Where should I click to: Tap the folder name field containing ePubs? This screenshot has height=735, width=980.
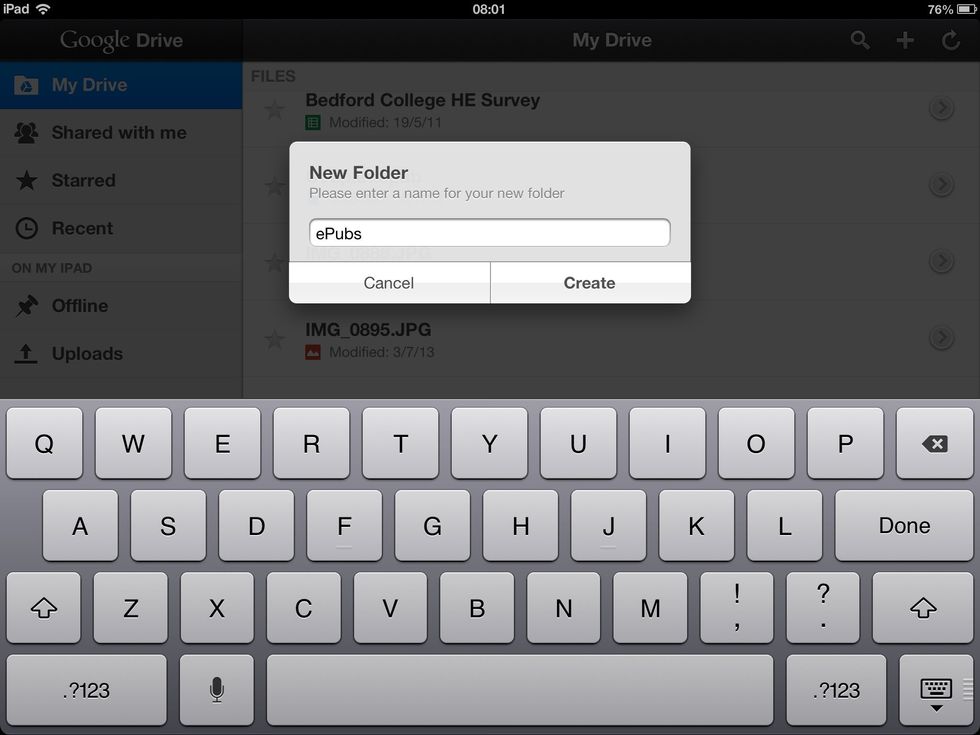[x=489, y=233]
